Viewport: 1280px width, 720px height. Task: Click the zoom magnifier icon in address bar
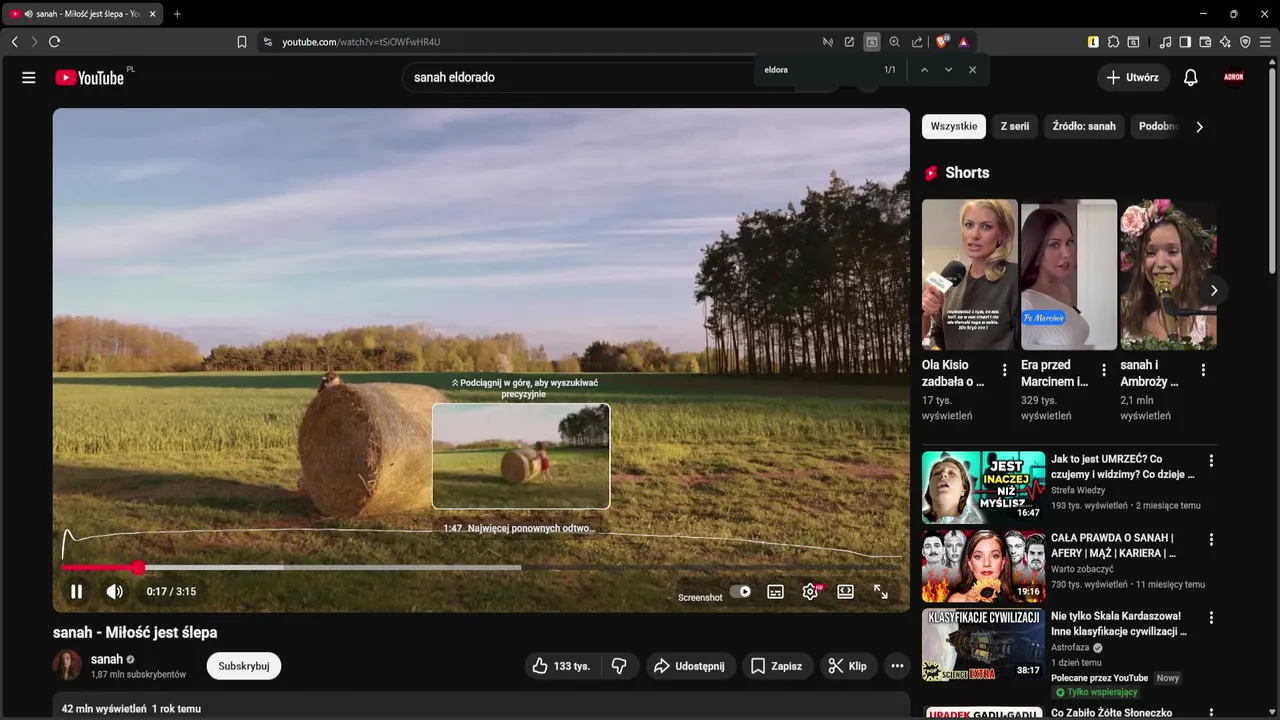[x=895, y=42]
